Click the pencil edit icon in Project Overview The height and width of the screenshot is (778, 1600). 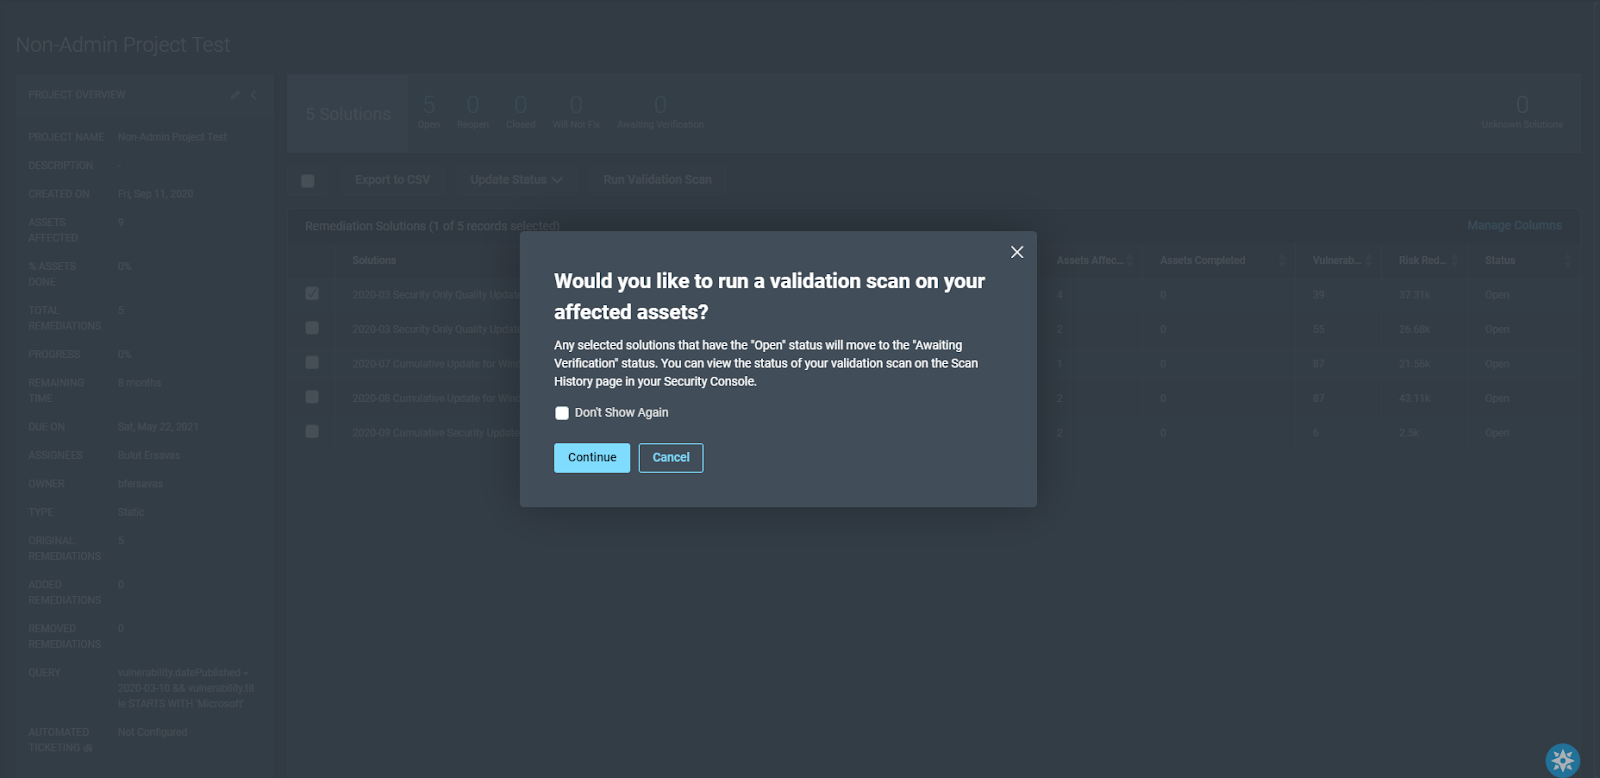235,95
